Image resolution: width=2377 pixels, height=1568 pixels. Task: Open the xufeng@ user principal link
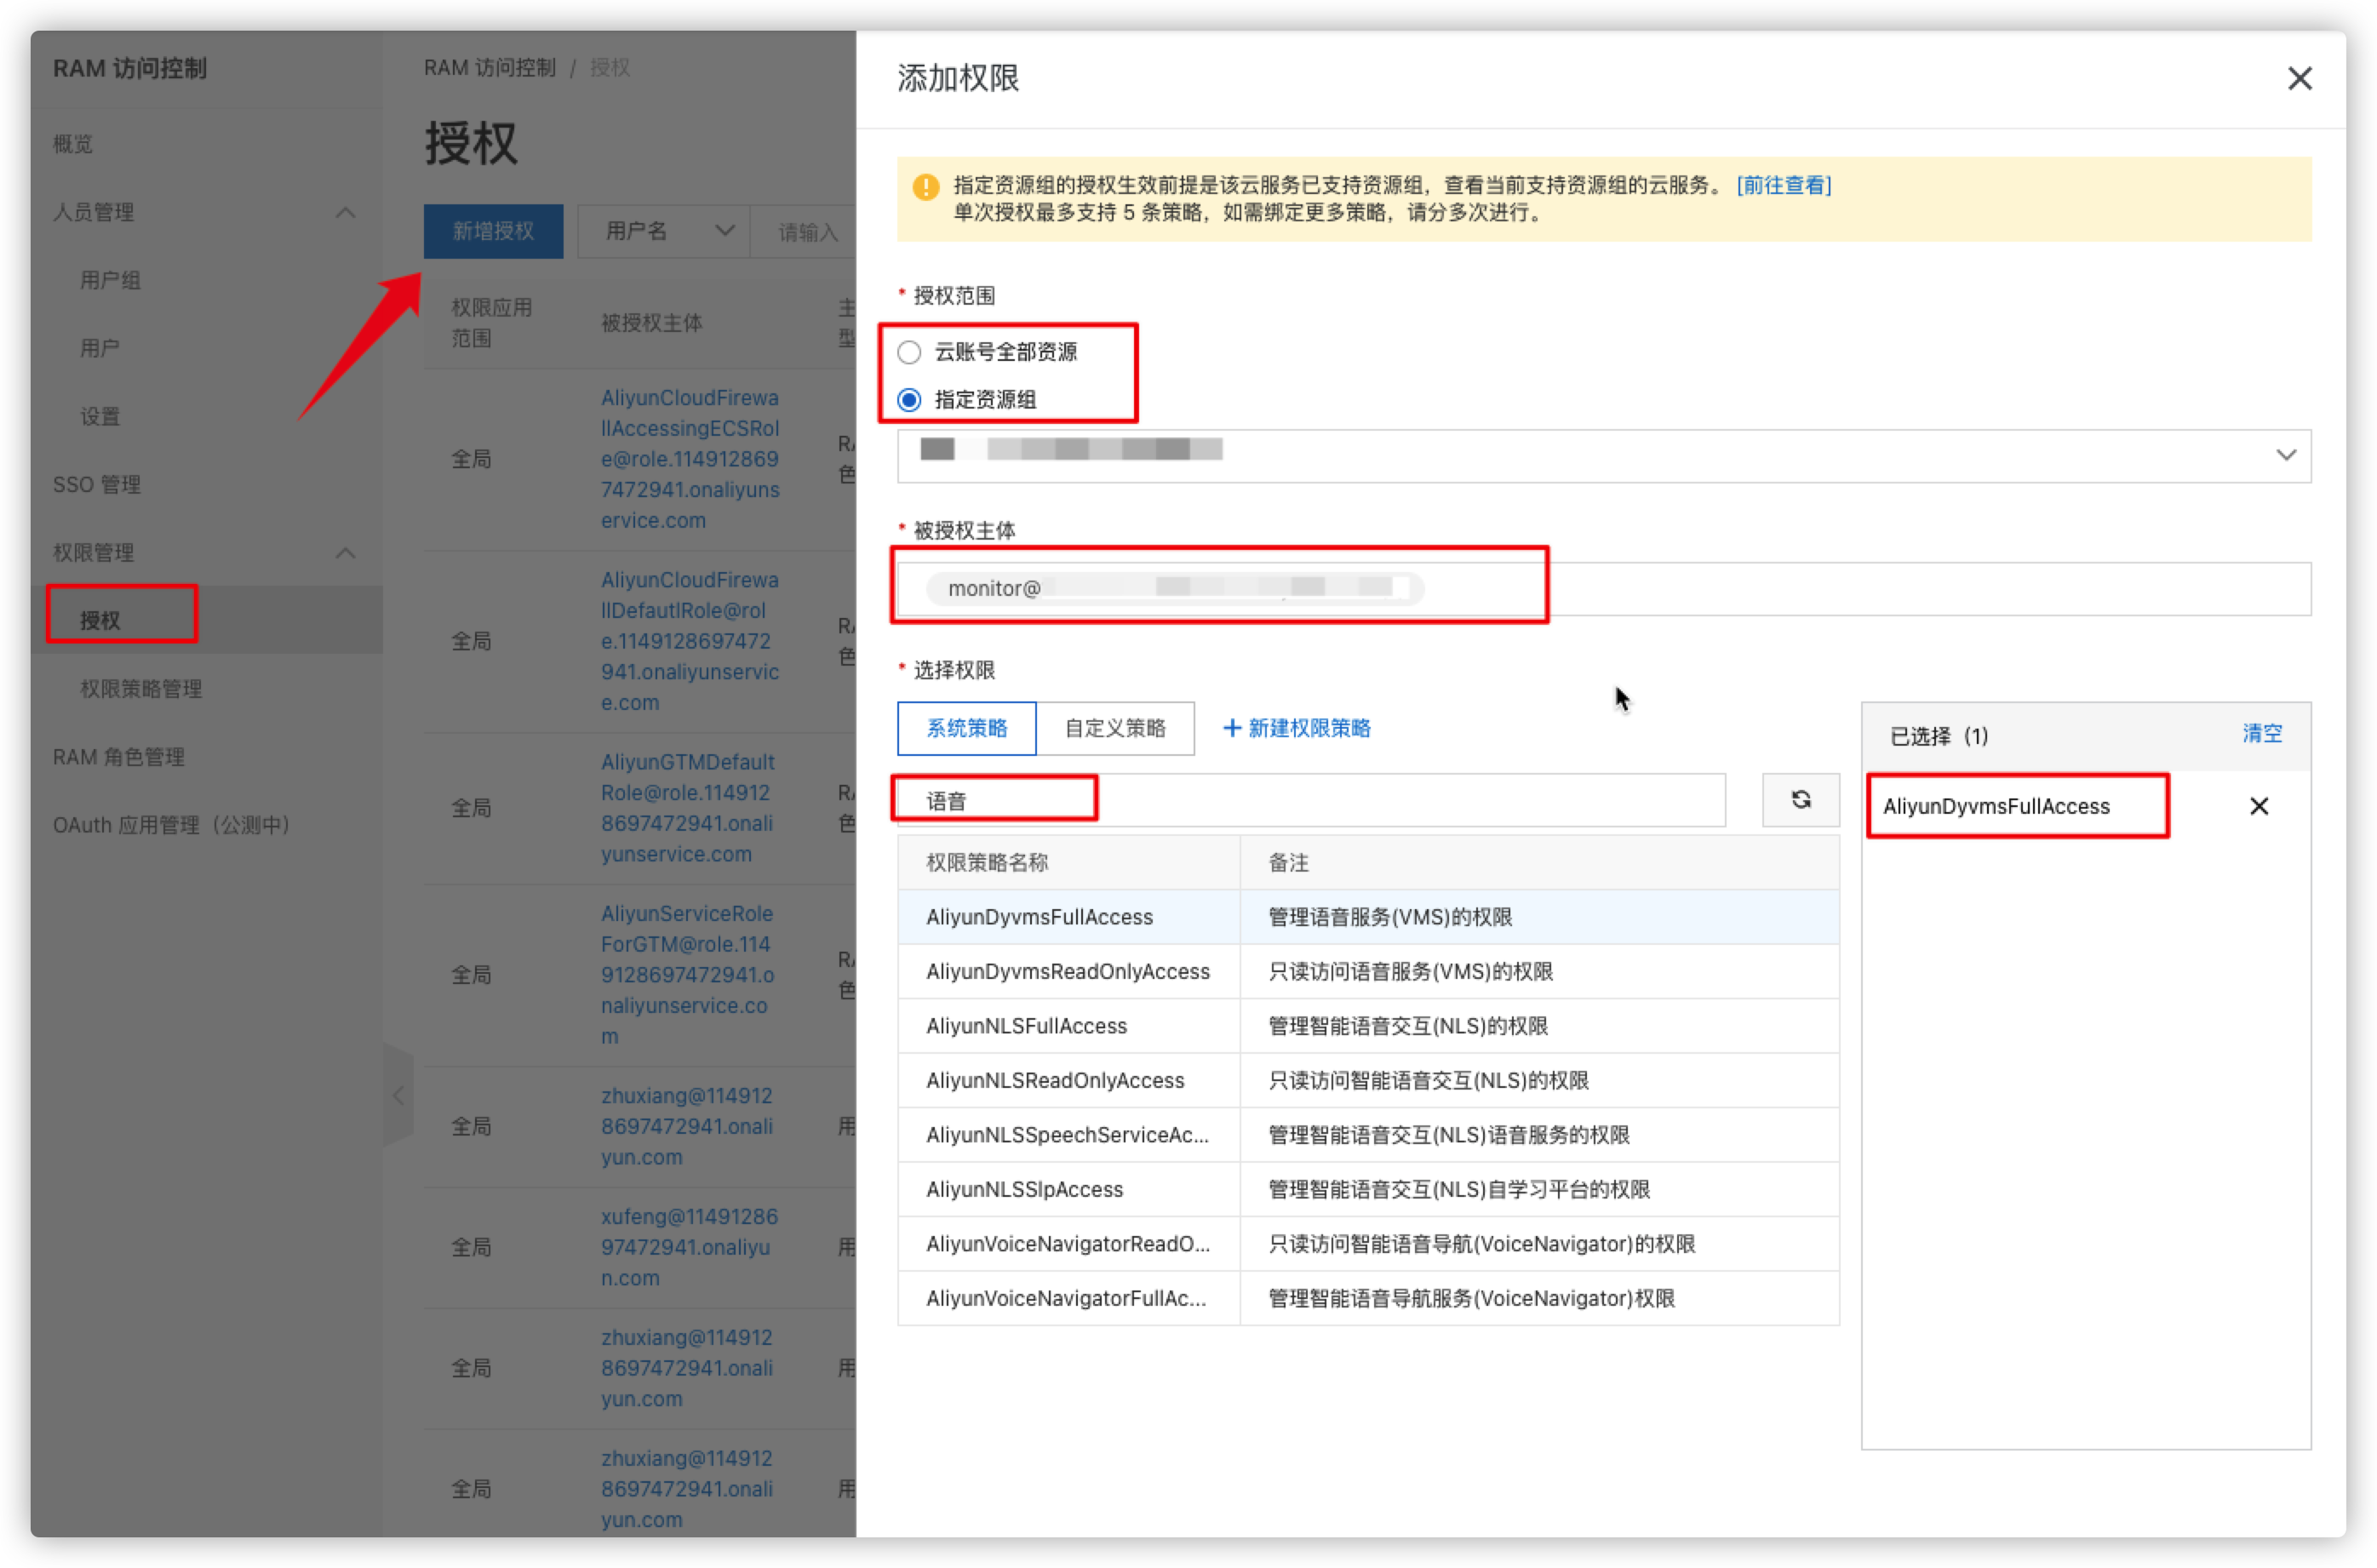tap(689, 1246)
